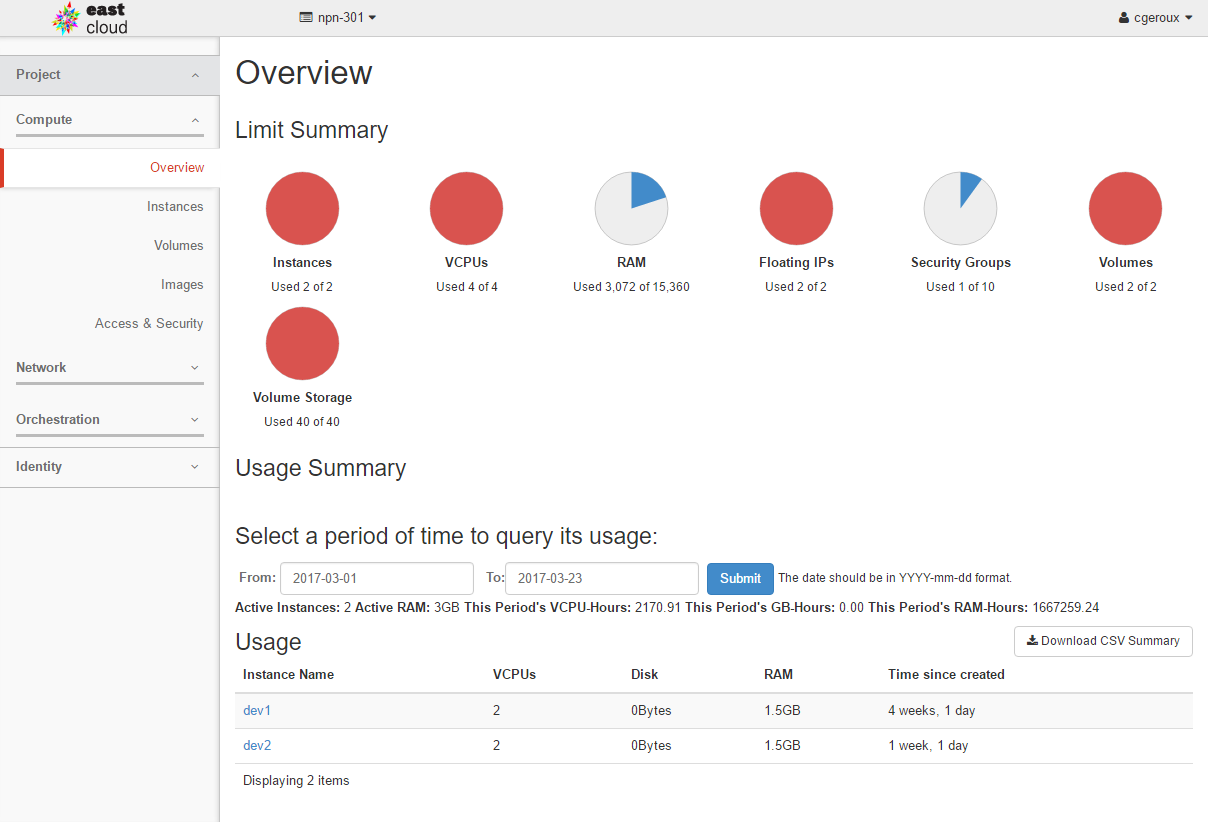Open the dev2 instance link
Screen dimensions: 1208x822
point(257,746)
